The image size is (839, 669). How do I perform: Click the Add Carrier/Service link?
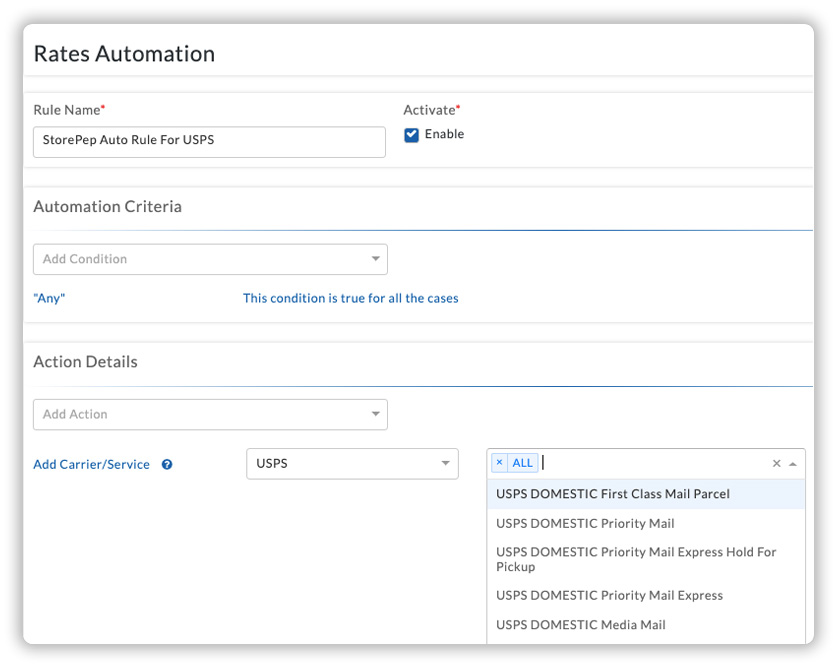(x=91, y=465)
